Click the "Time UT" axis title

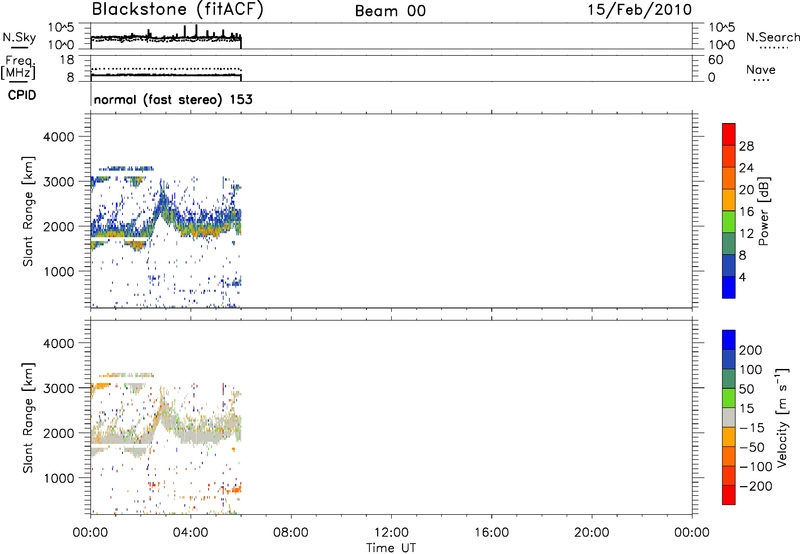[x=391, y=548]
